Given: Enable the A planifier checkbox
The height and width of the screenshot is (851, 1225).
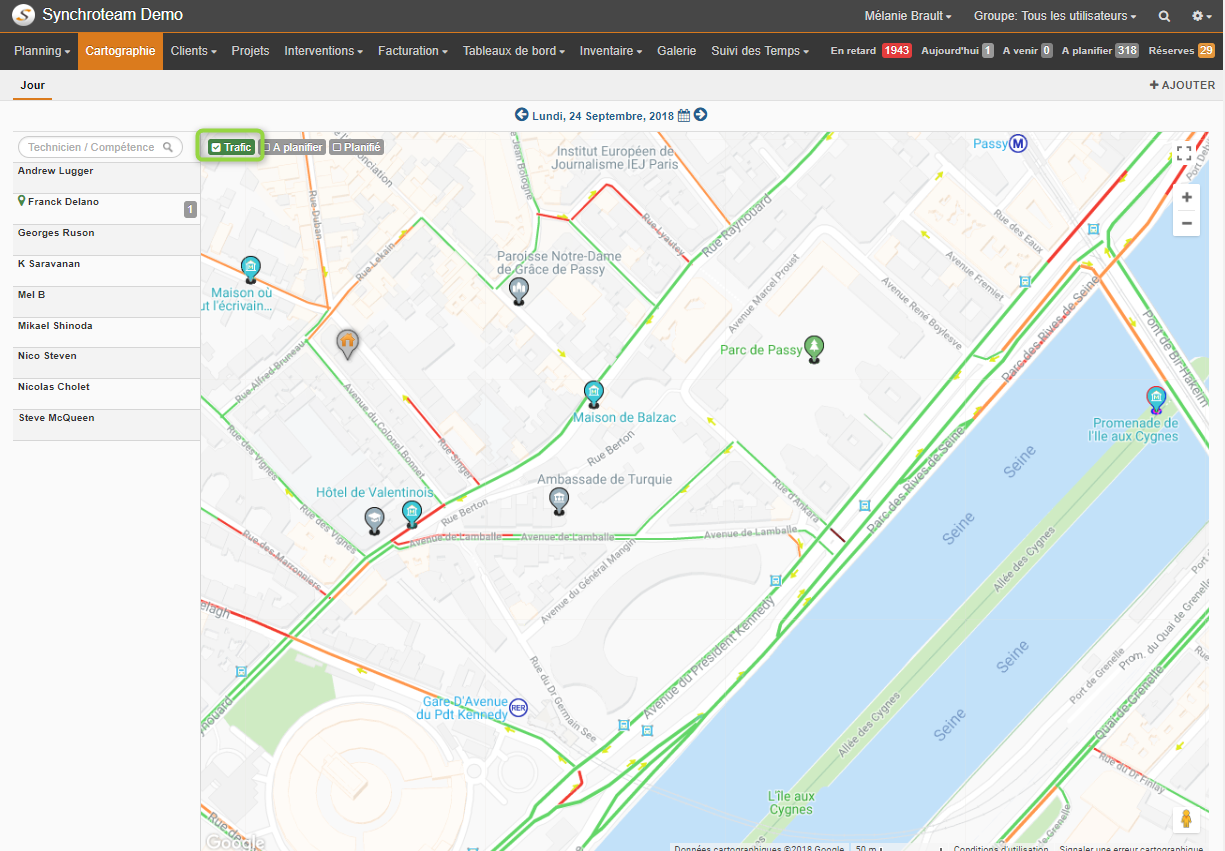Looking at the screenshot, I should (268, 147).
